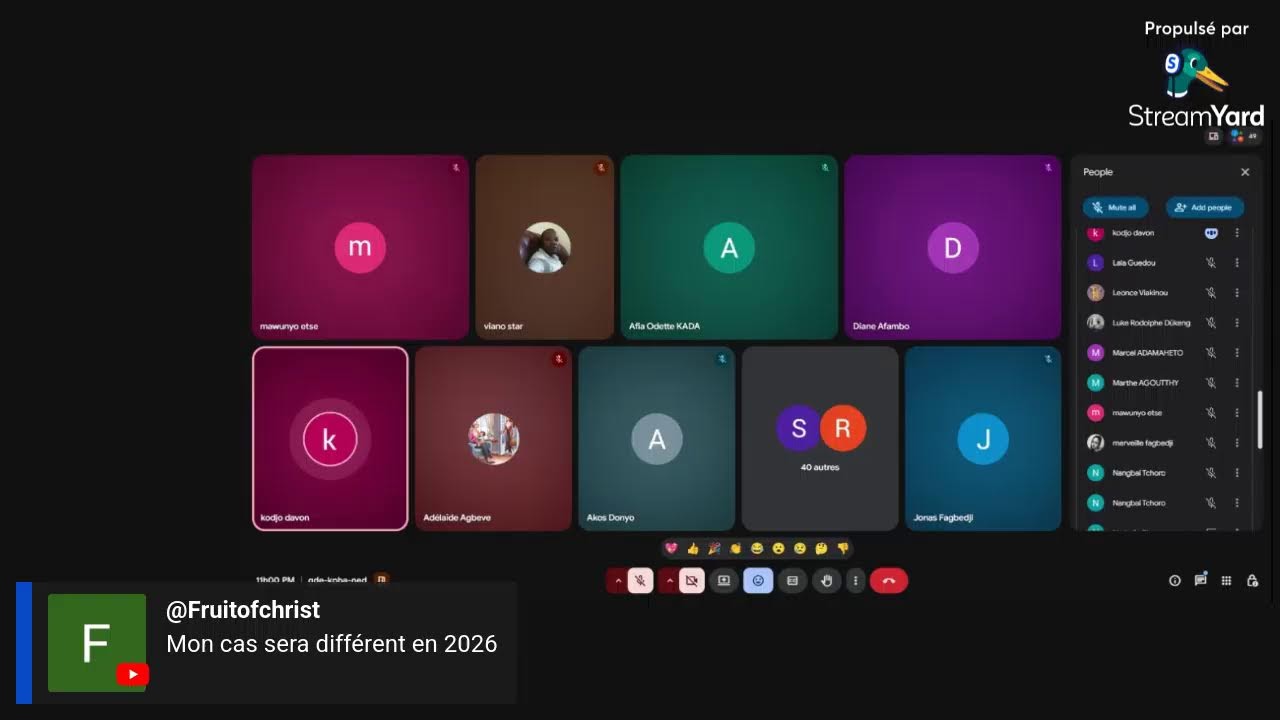Click Leonce Vlakinou's avatar in People list
The width and height of the screenshot is (1280, 720).
tap(1095, 293)
